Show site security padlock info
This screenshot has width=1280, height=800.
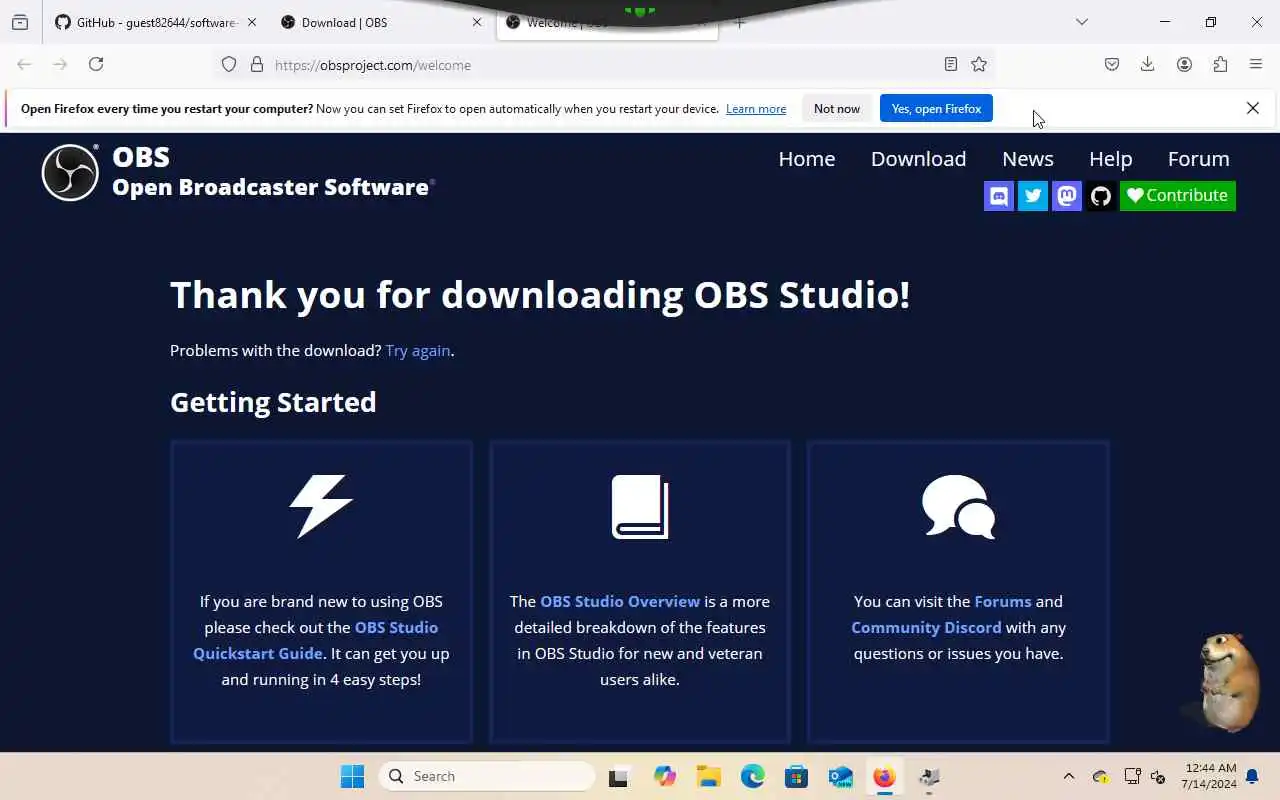point(257,64)
